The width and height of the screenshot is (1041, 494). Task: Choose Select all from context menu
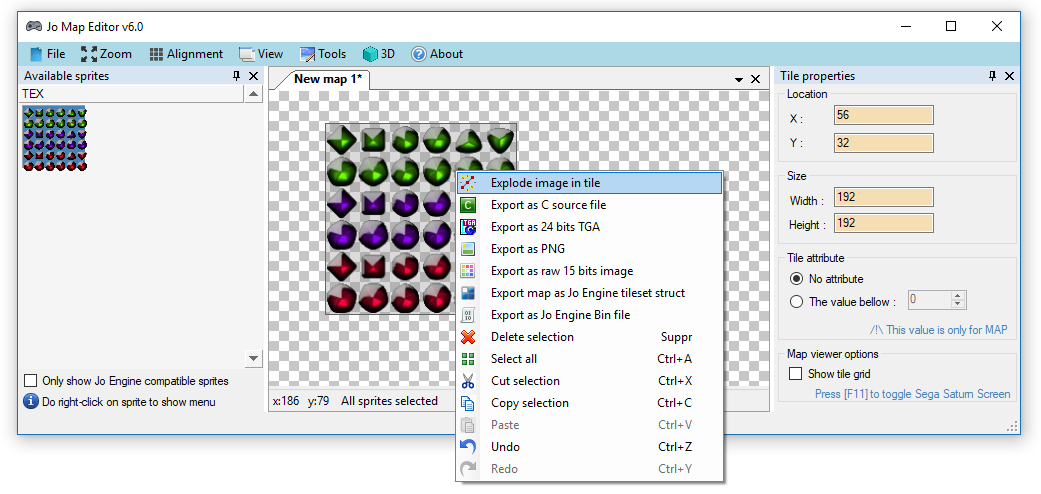click(590, 359)
